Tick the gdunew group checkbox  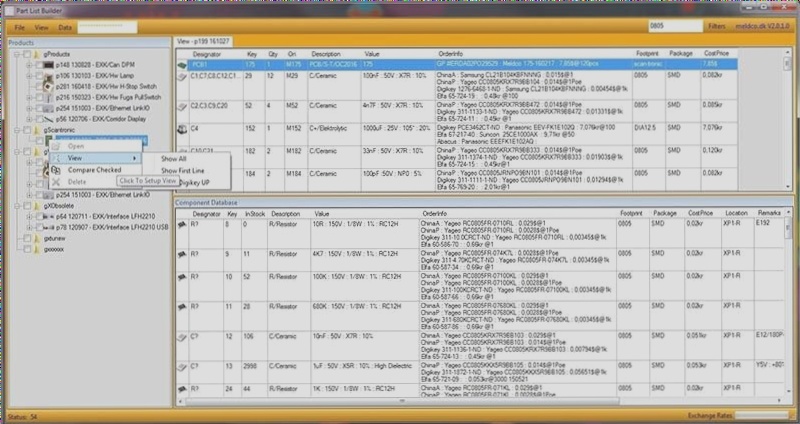pos(24,241)
